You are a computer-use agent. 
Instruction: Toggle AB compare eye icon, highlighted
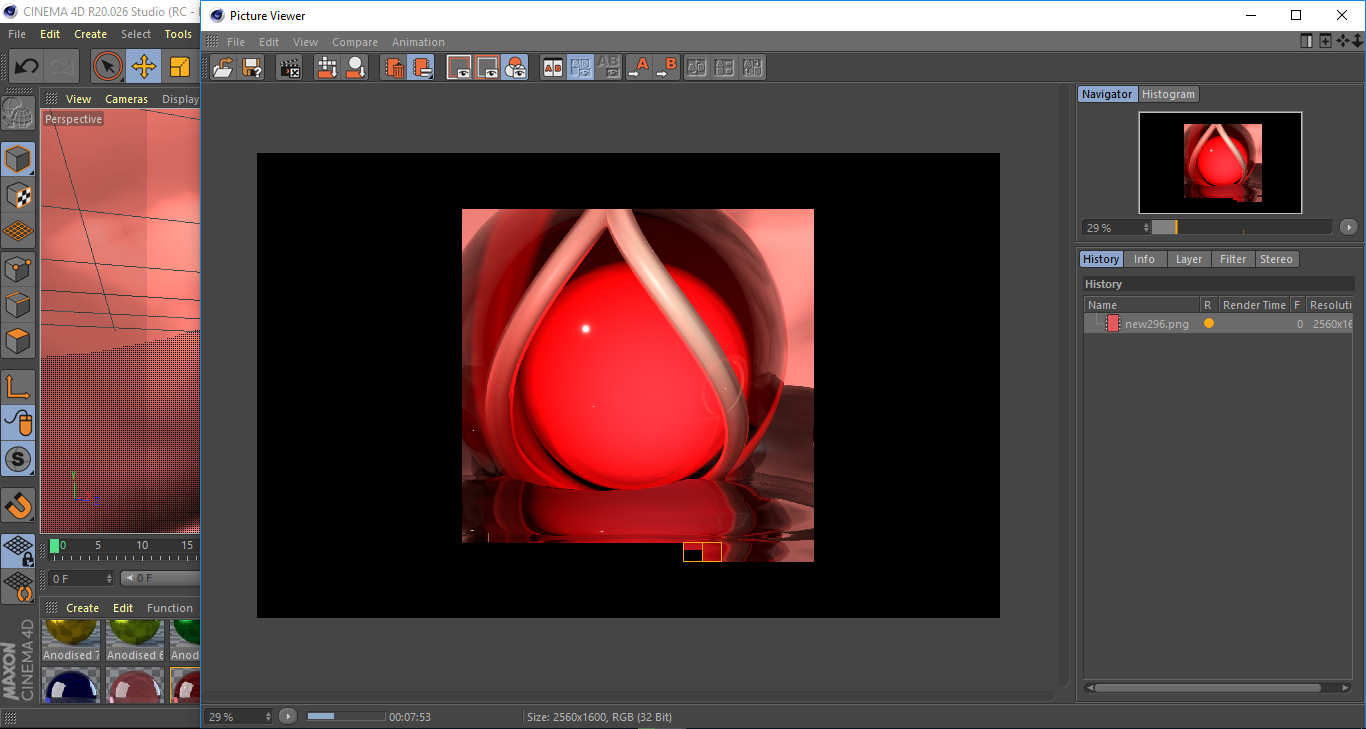[580, 68]
